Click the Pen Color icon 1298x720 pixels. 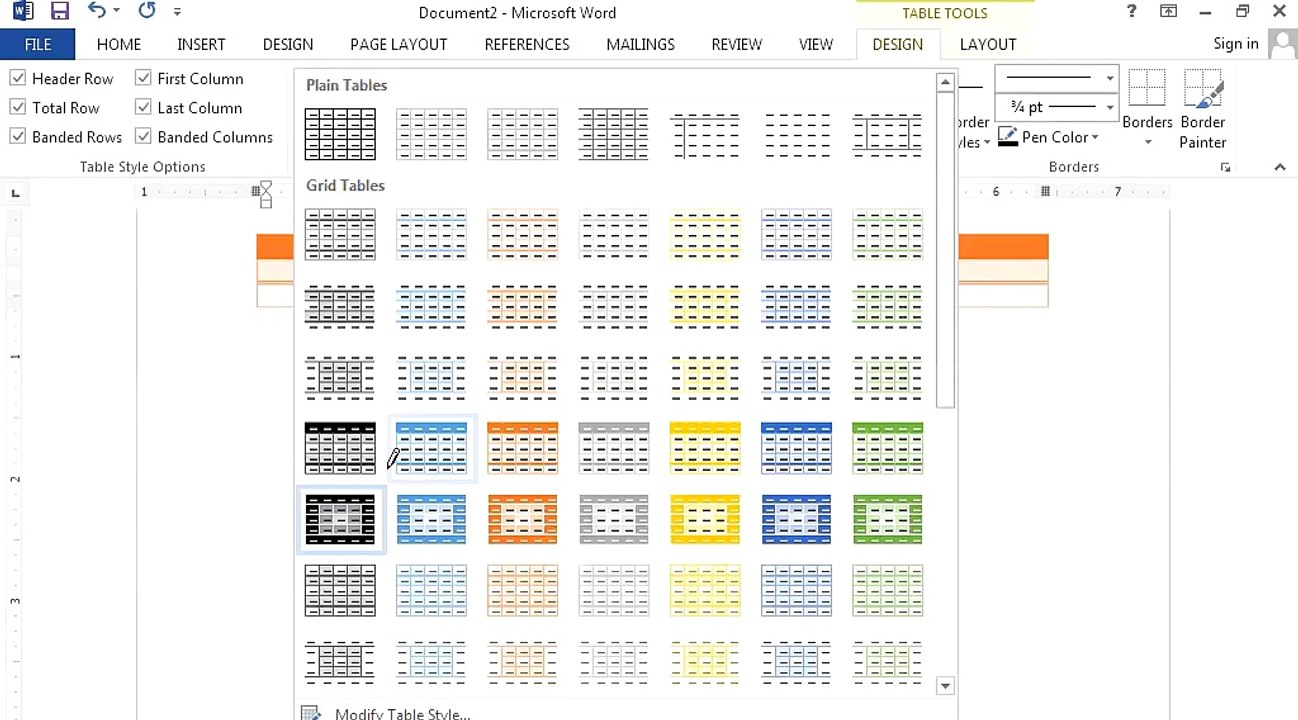coord(1008,137)
